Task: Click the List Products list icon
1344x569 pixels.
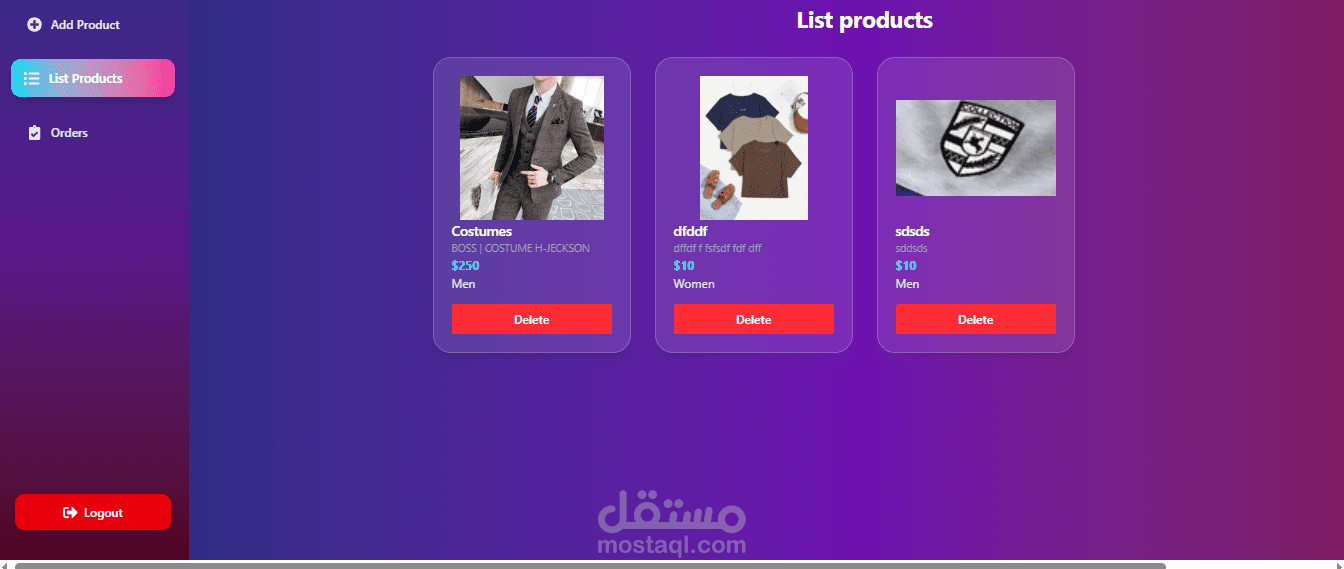Action: pyautogui.click(x=31, y=78)
